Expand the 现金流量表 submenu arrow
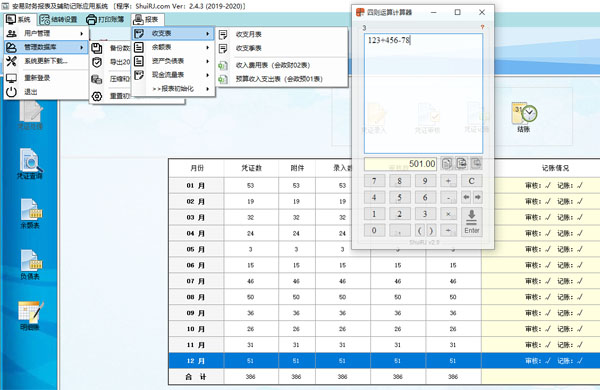600x390 pixels. click(207, 75)
